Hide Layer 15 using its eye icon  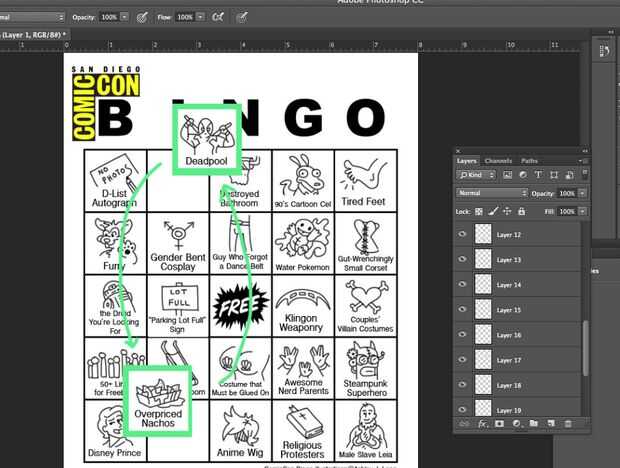pos(462,309)
